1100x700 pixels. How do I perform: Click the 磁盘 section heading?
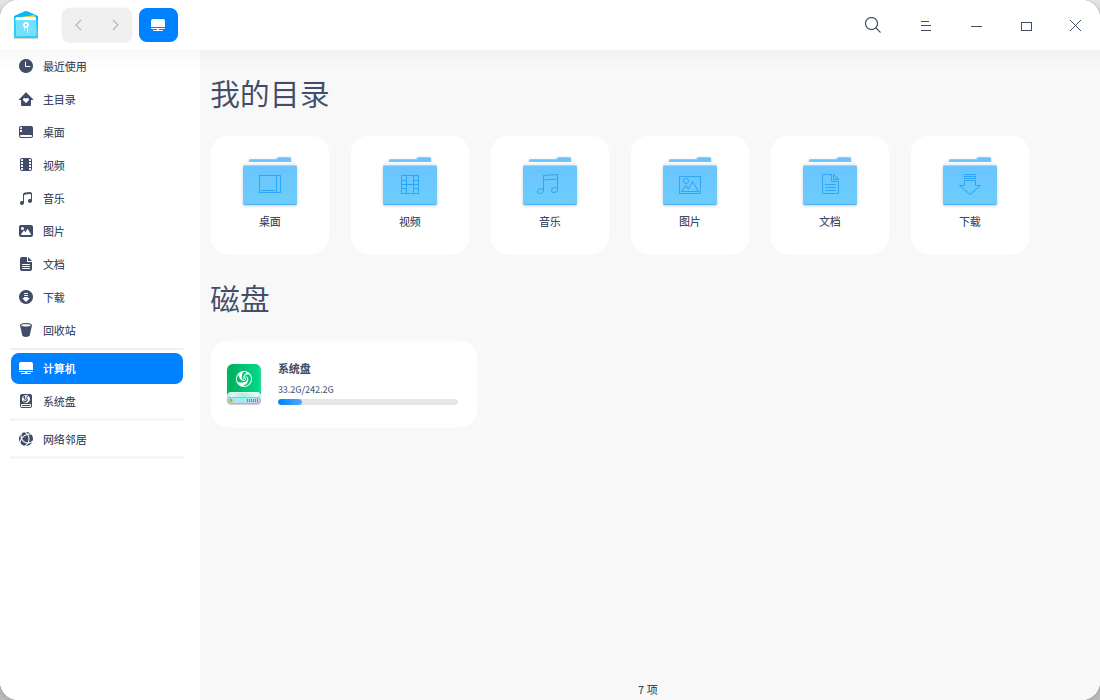(240, 299)
